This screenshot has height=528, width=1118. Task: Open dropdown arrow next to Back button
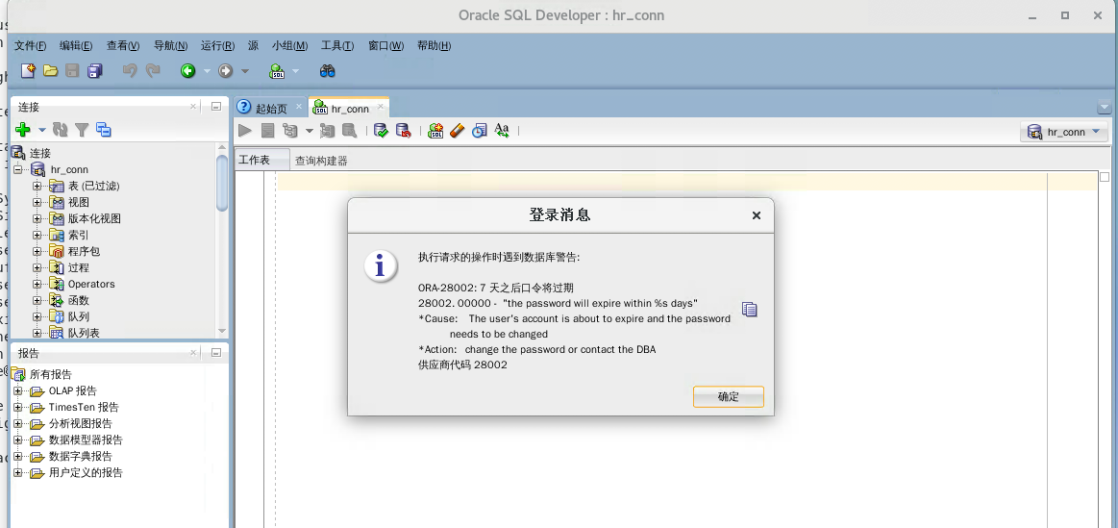(207, 71)
